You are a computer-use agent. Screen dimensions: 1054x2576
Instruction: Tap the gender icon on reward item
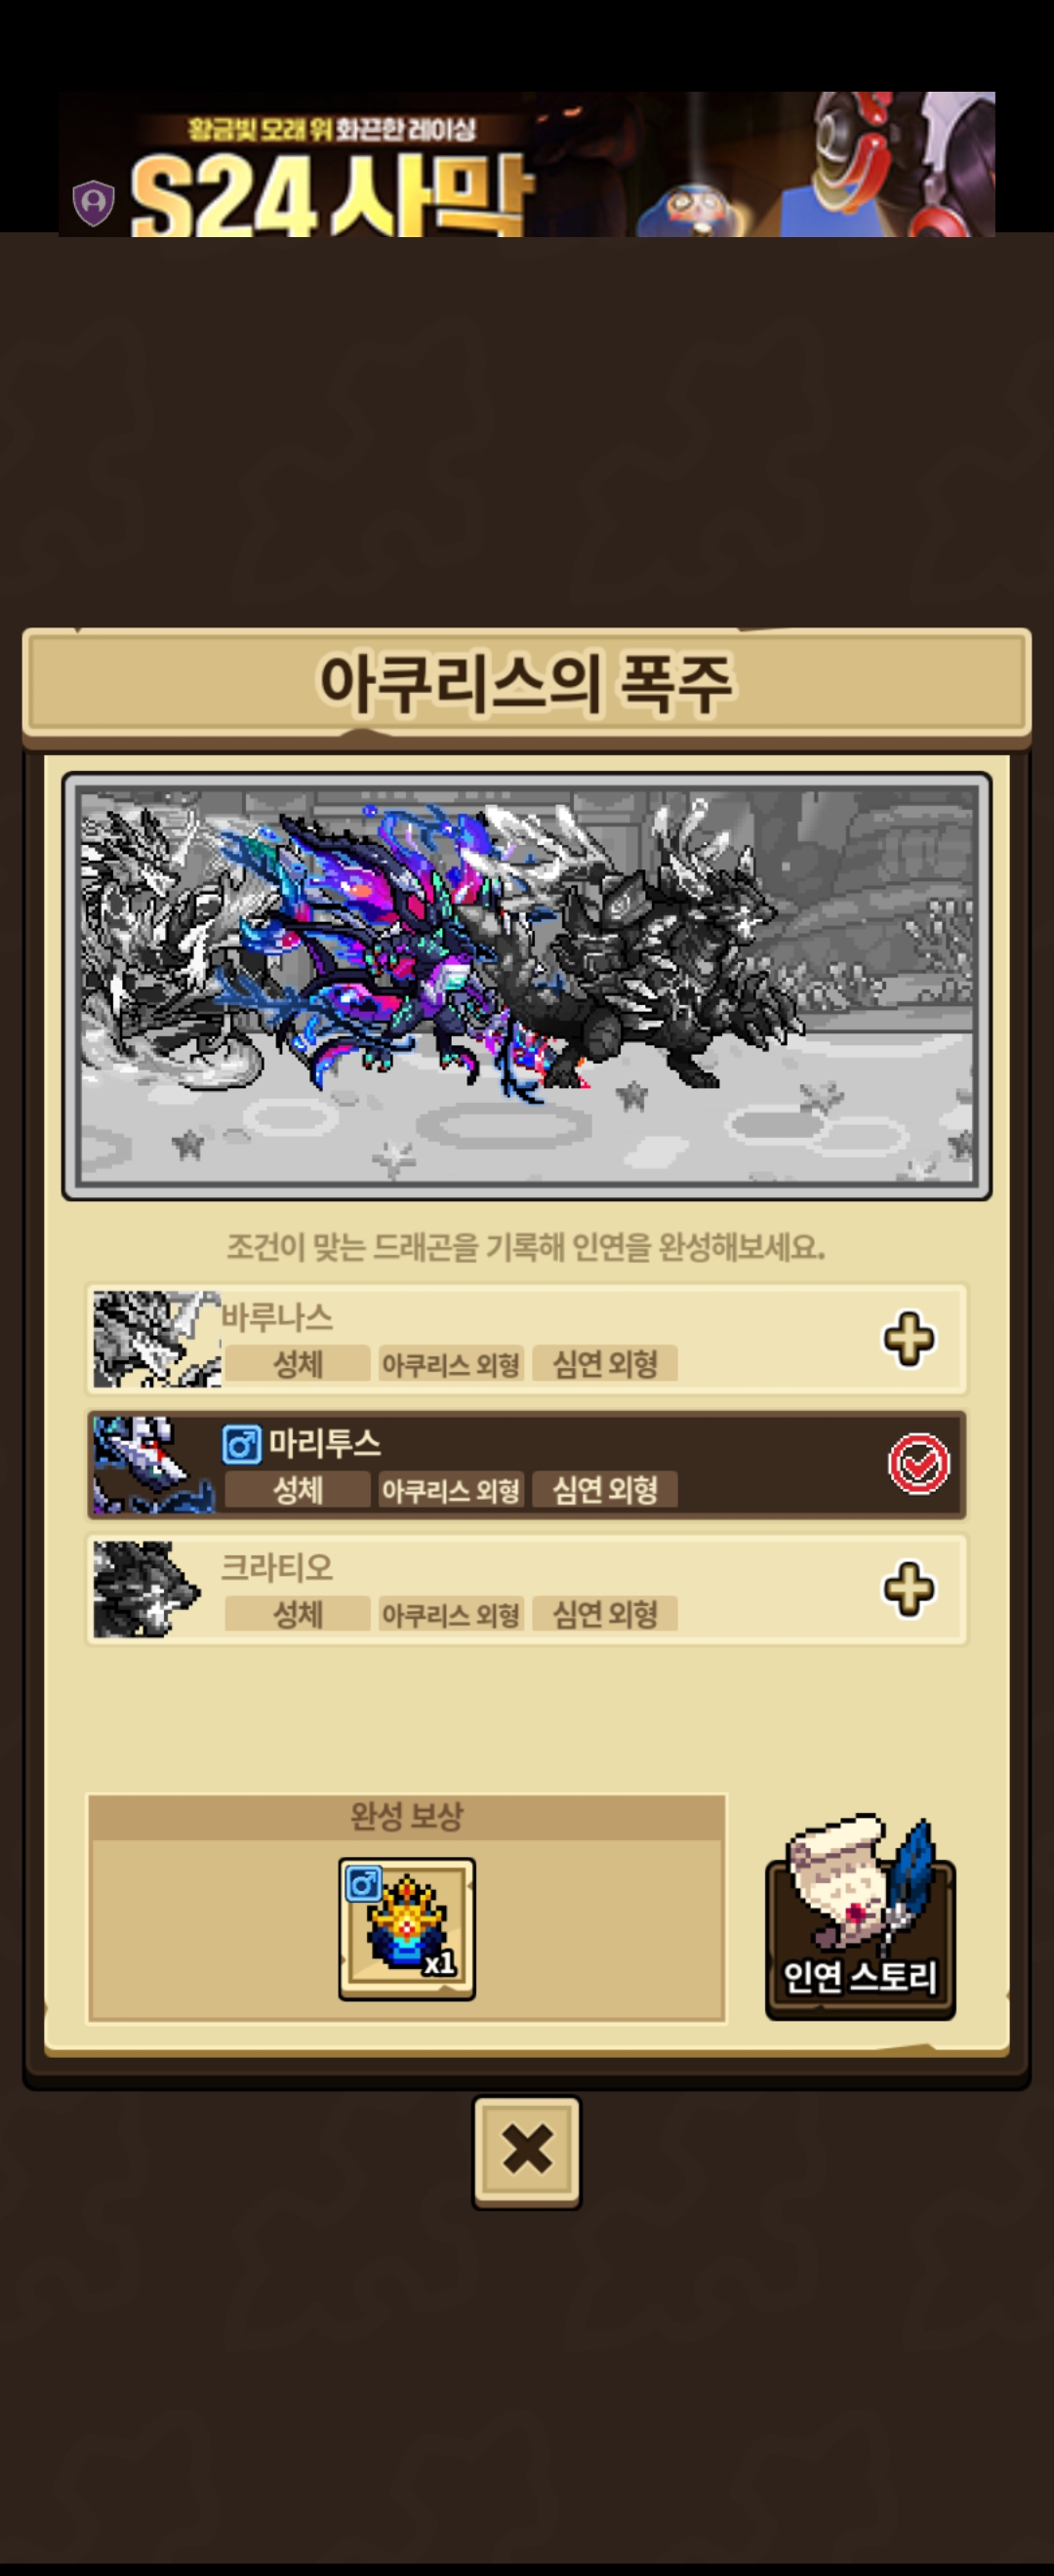click(x=363, y=1884)
